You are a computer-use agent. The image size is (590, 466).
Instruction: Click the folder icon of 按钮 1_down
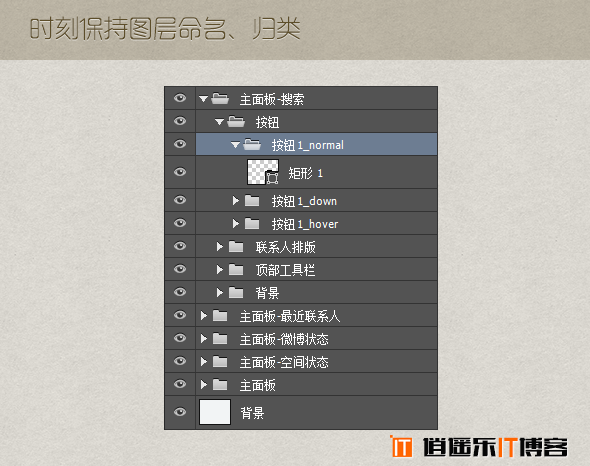coord(252,201)
